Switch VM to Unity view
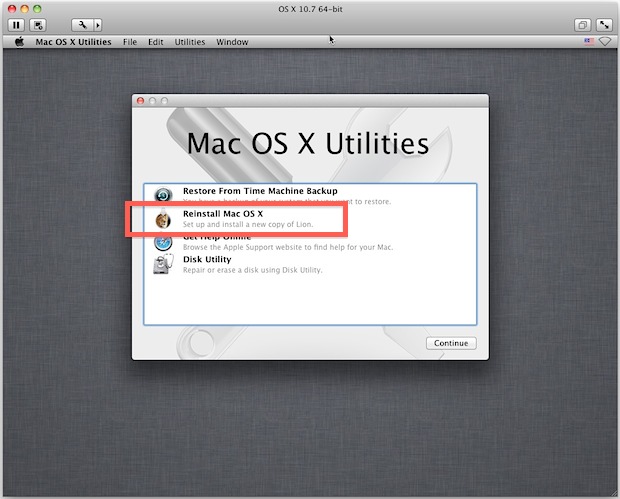 click(x=582, y=25)
